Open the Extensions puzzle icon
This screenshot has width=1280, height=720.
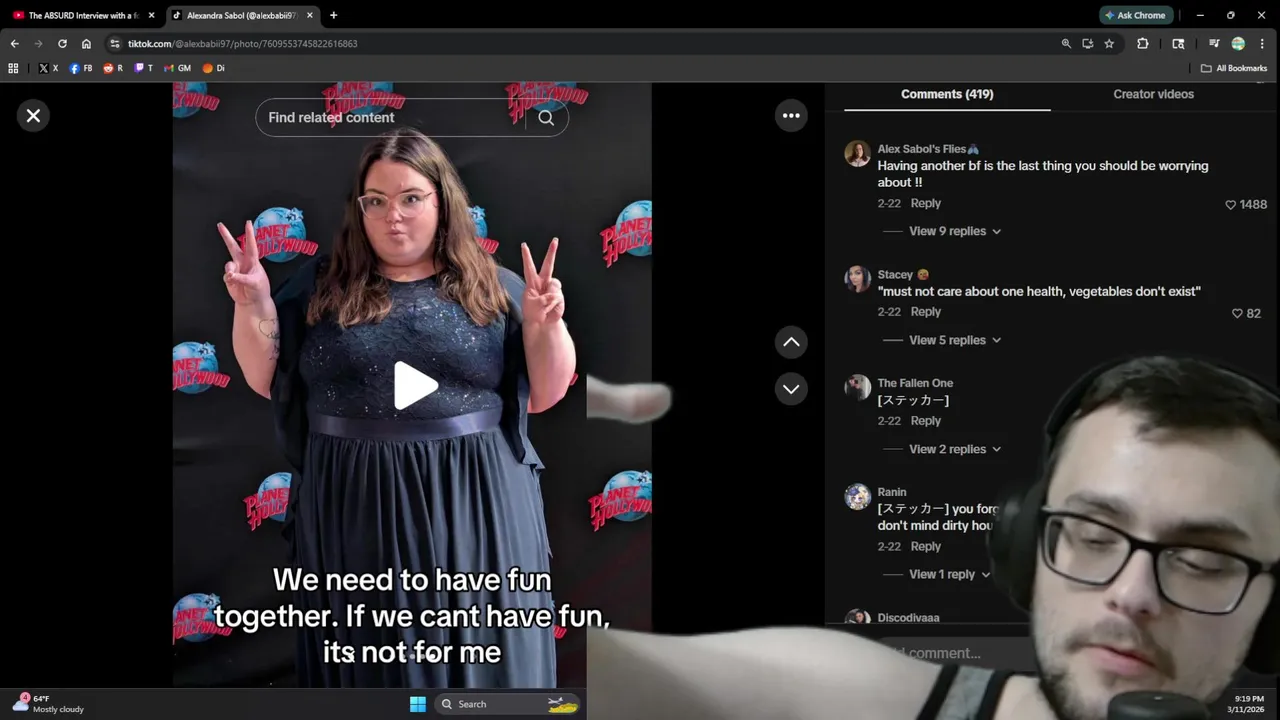1142,44
